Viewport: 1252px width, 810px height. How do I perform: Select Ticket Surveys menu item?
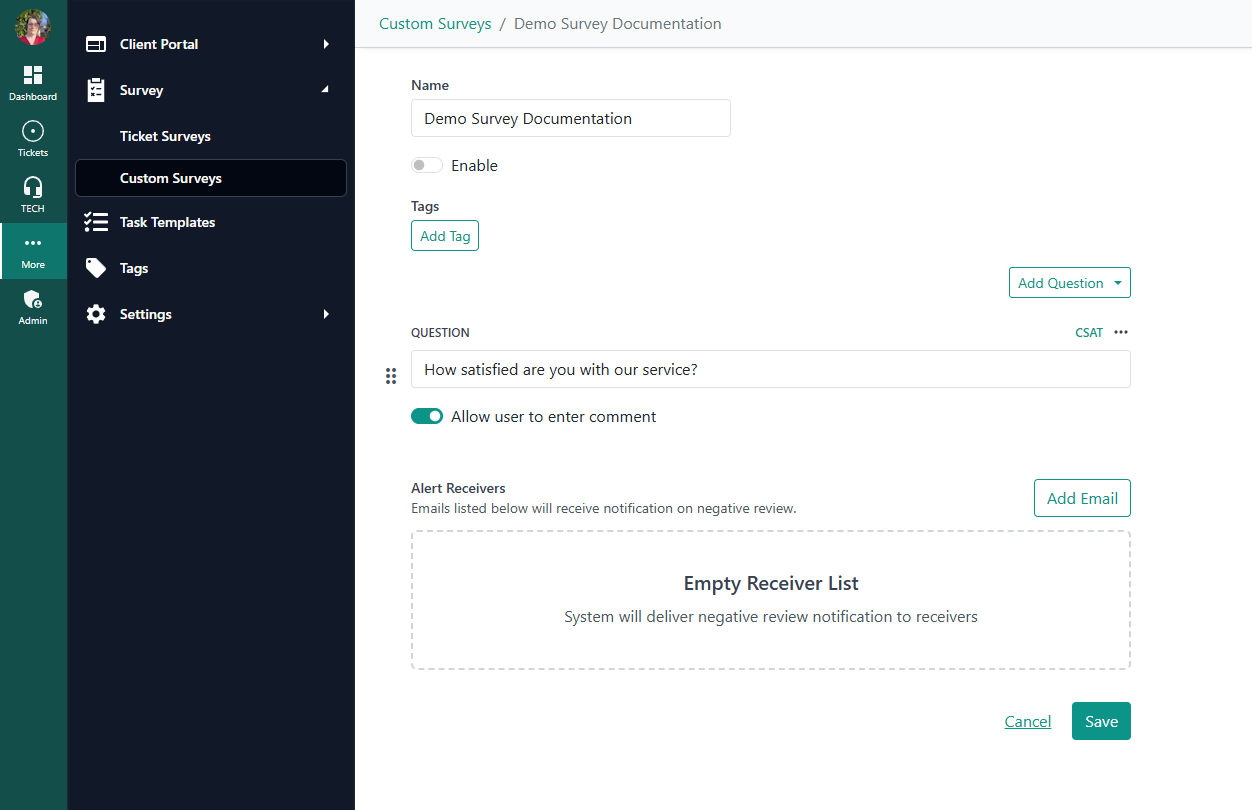[x=165, y=136]
